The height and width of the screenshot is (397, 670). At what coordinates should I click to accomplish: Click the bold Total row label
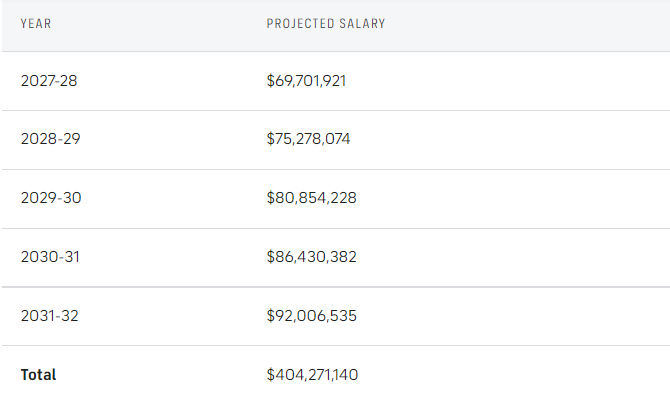[38, 375]
